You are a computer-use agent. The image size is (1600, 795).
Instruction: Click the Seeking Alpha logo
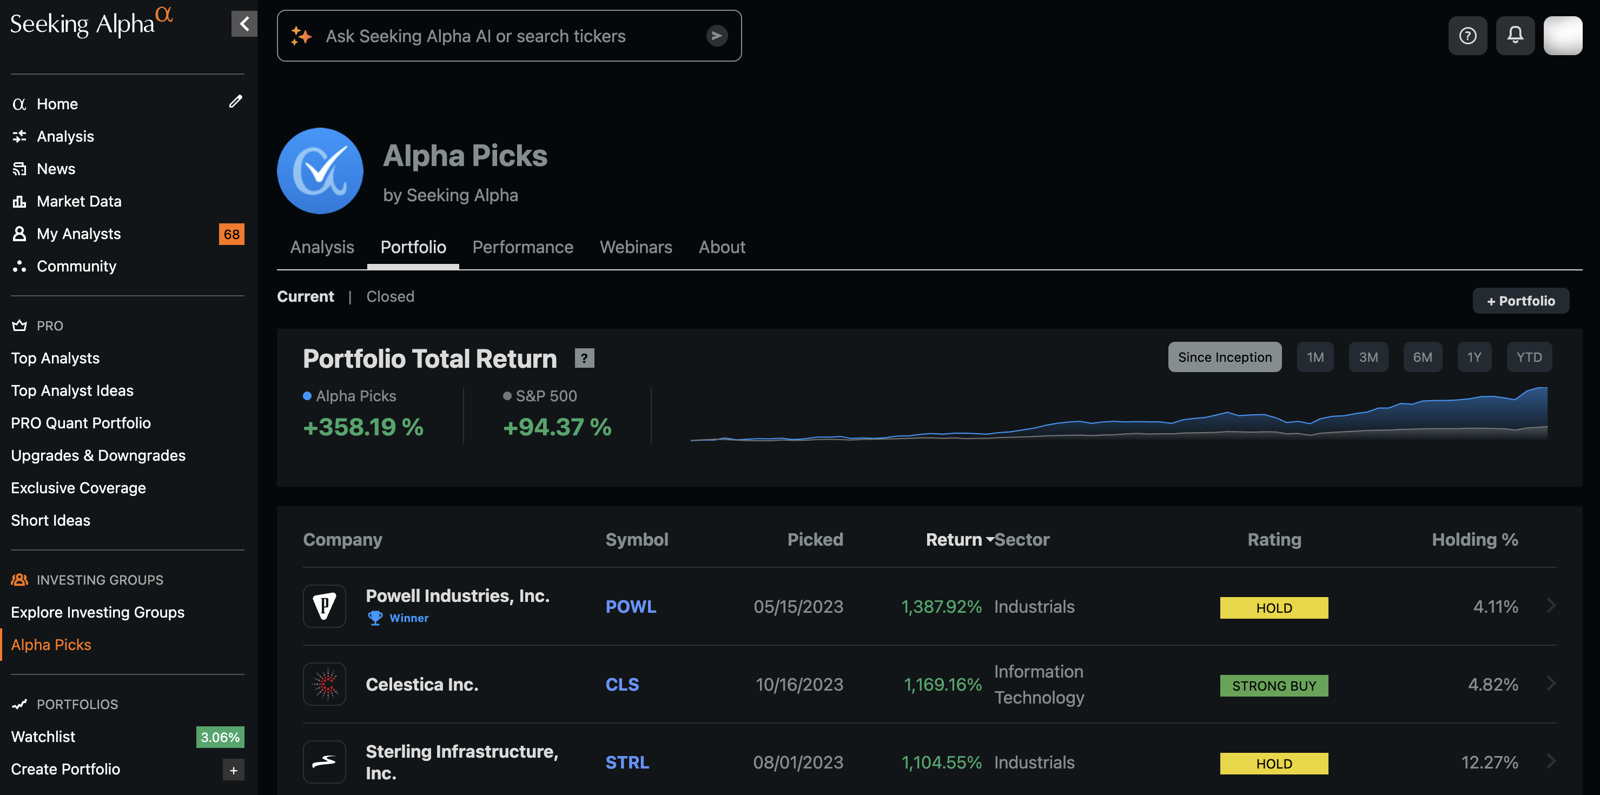(x=92, y=22)
